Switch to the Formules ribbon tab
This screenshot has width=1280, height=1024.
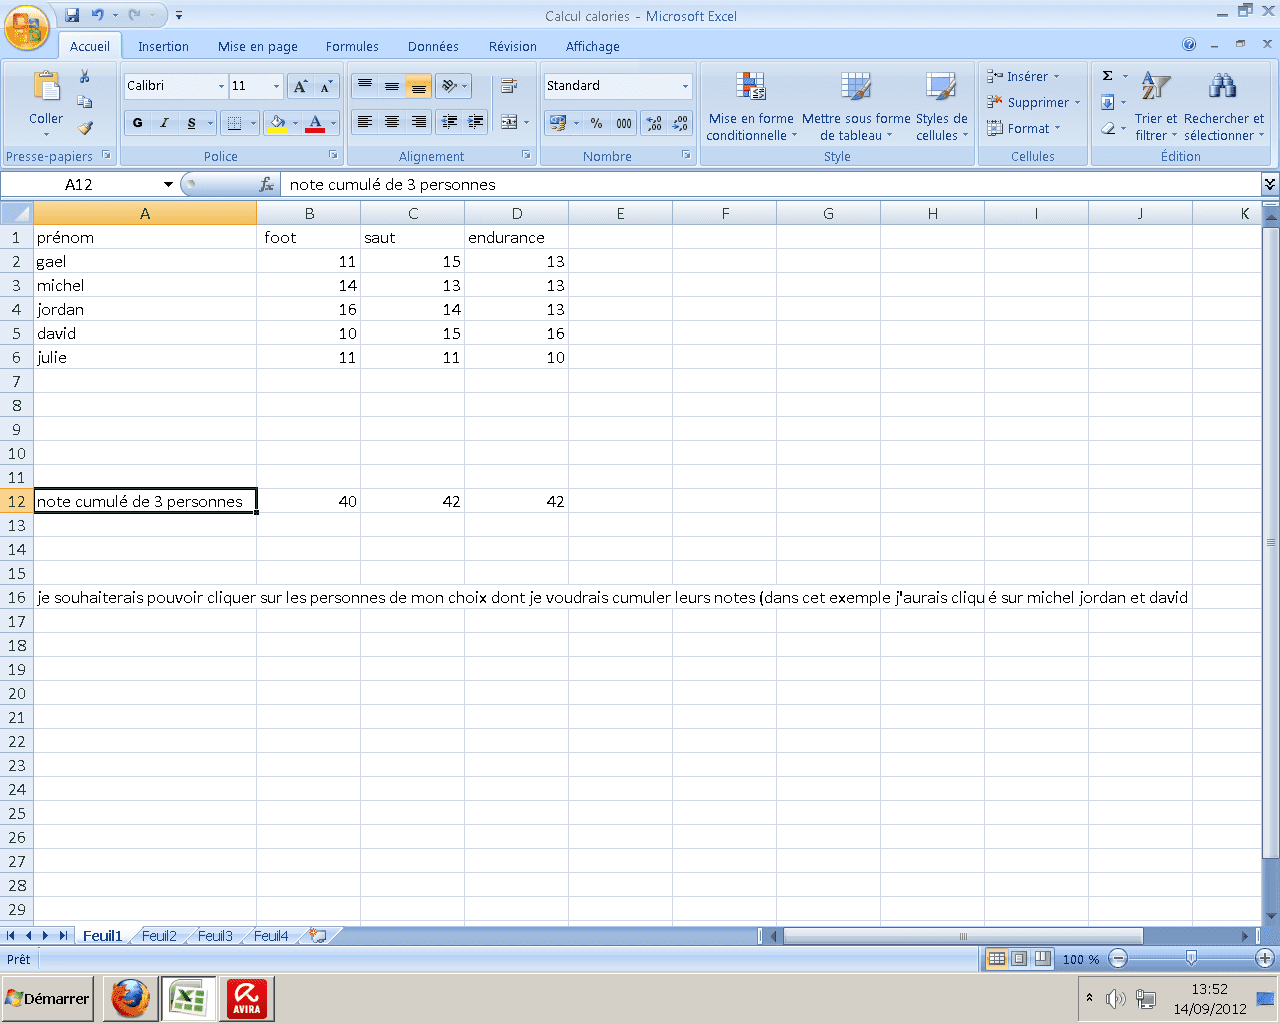point(352,47)
